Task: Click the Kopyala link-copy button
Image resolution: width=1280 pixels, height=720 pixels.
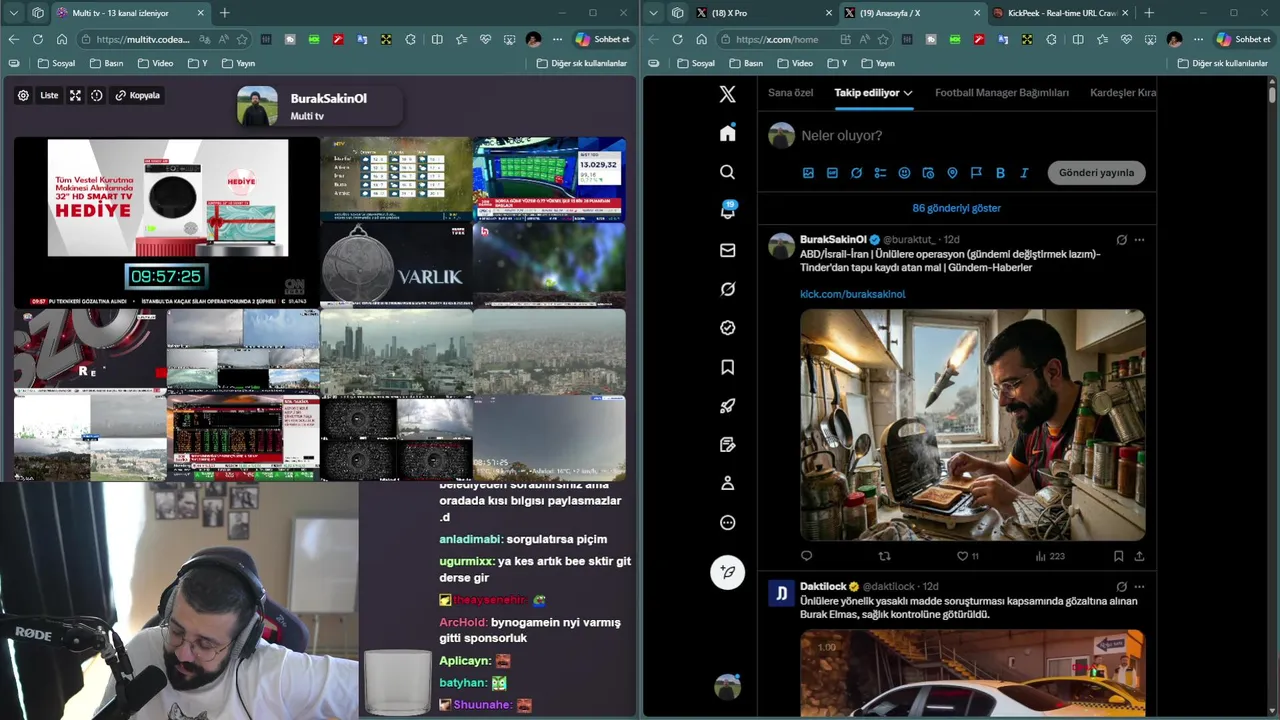Action: 138,95
